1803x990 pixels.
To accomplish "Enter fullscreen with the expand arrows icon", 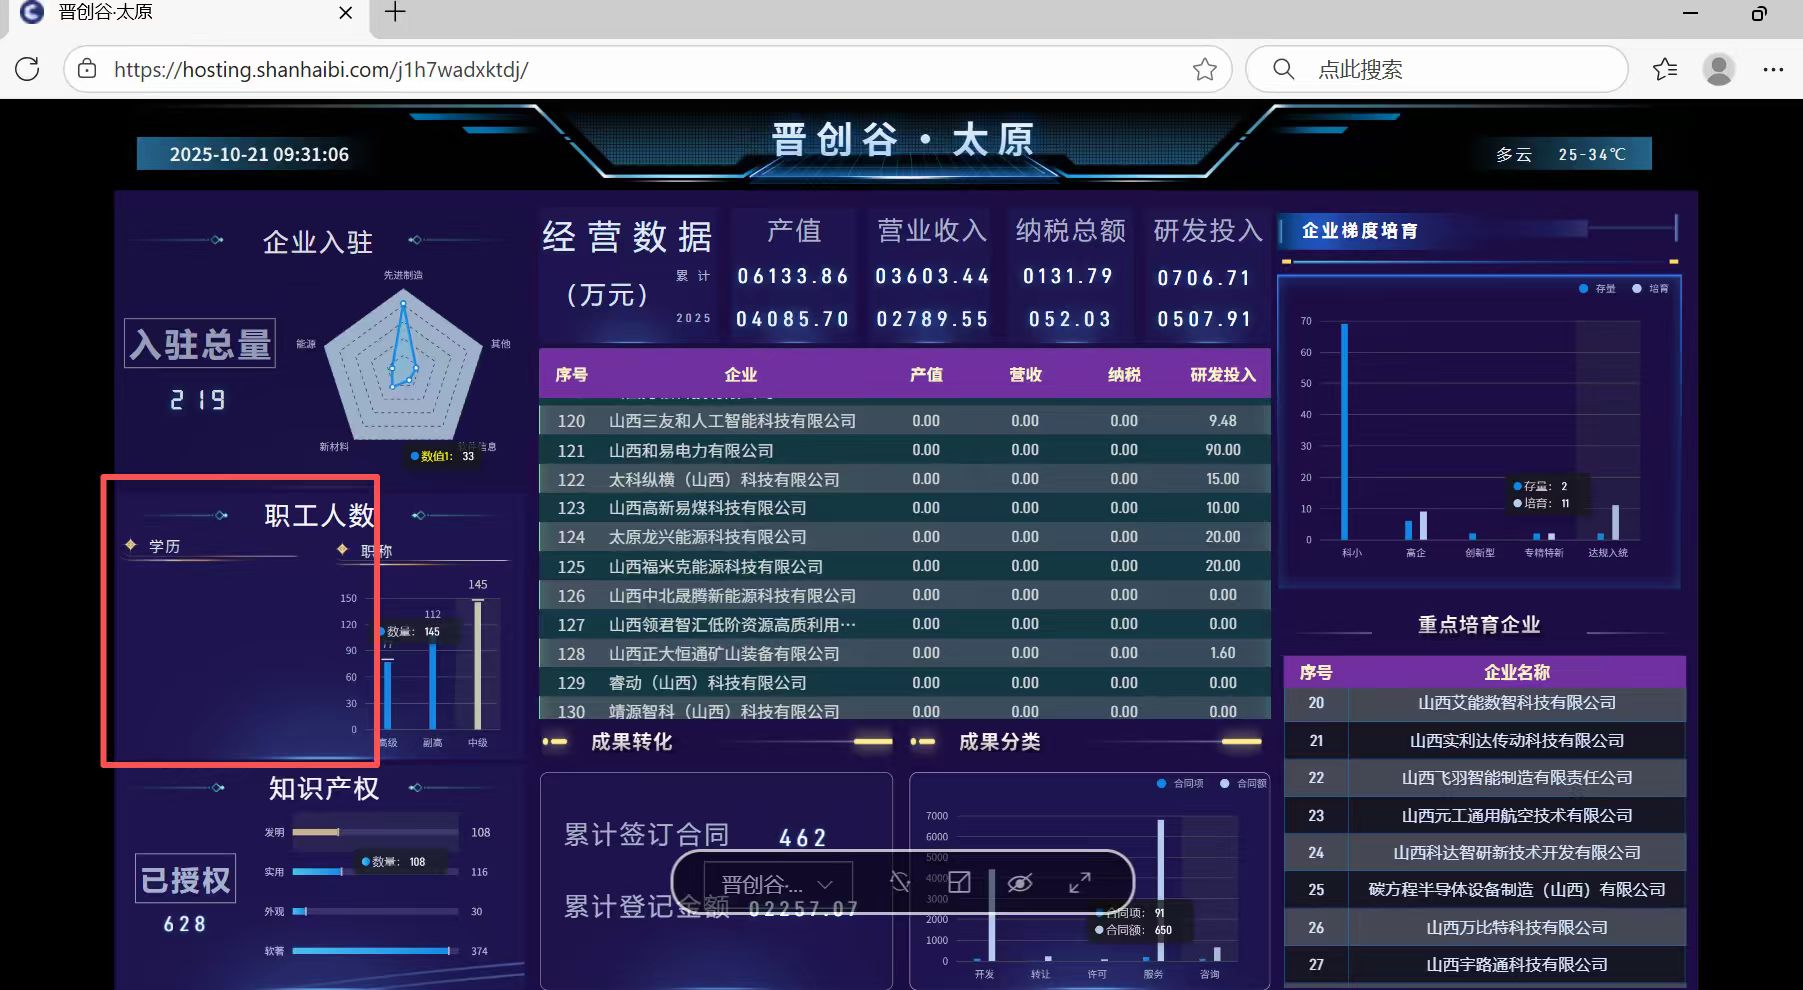I will [1079, 882].
